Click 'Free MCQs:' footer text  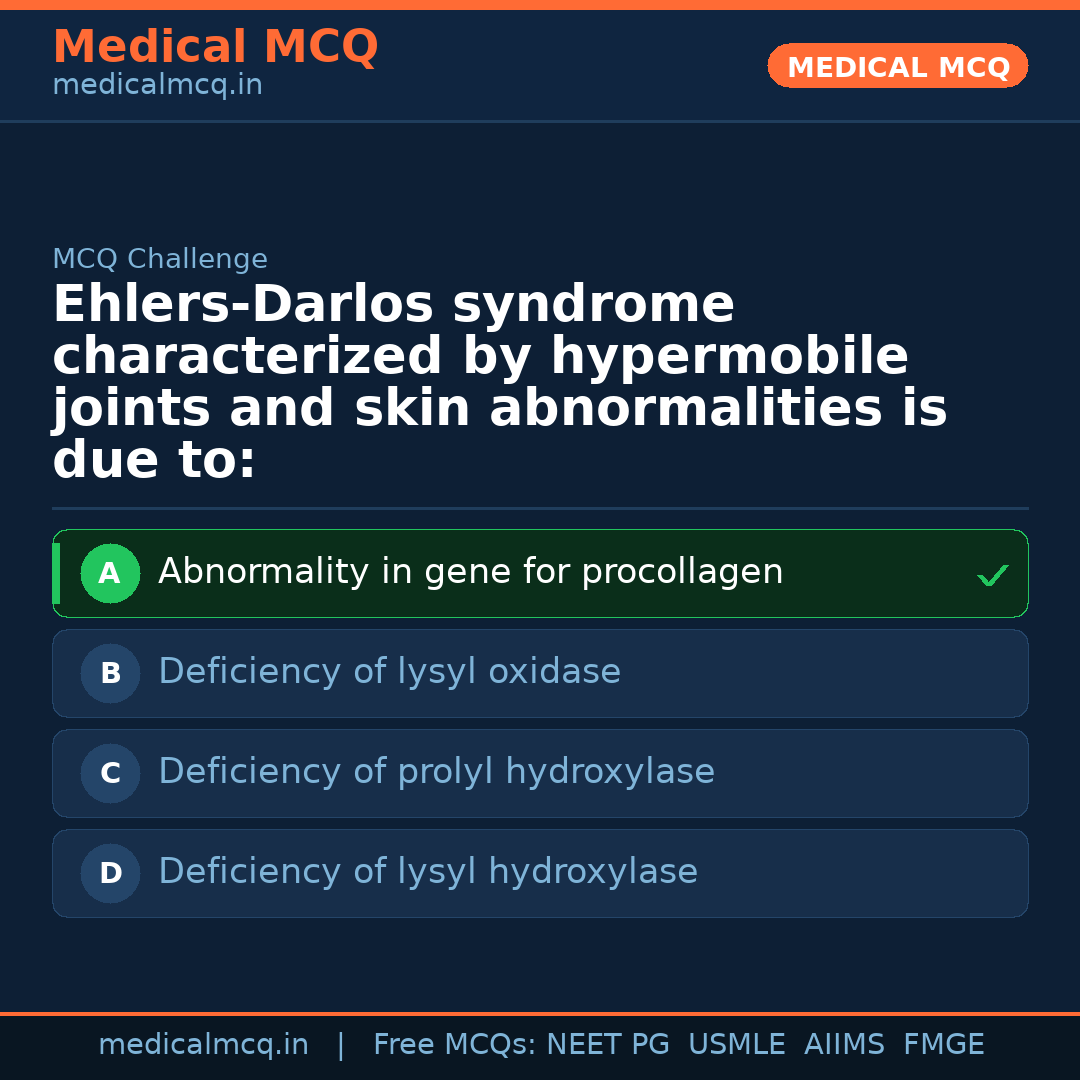click(454, 1045)
